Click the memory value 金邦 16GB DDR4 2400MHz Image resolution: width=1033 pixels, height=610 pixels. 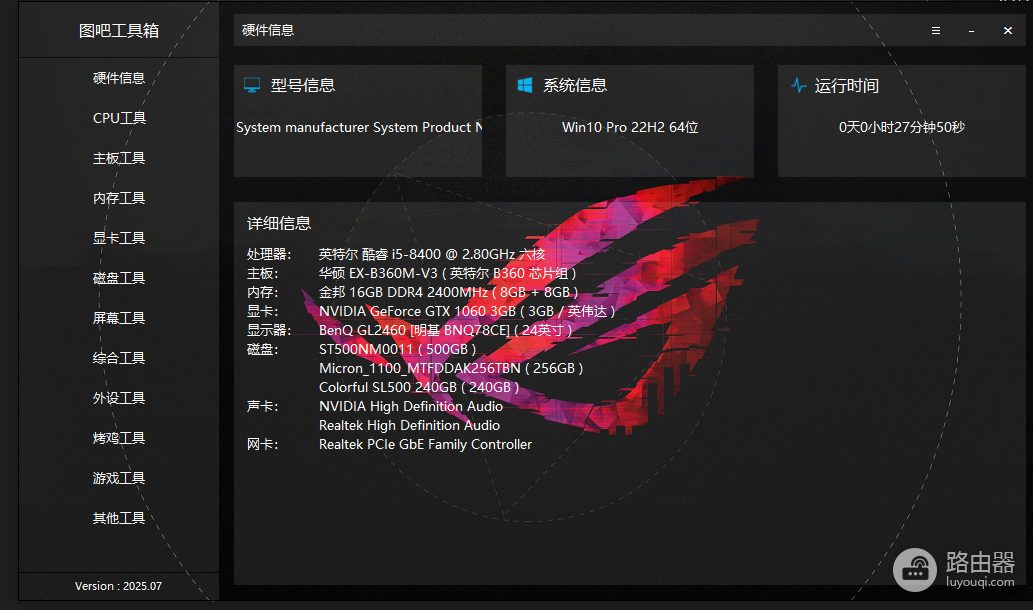403,292
